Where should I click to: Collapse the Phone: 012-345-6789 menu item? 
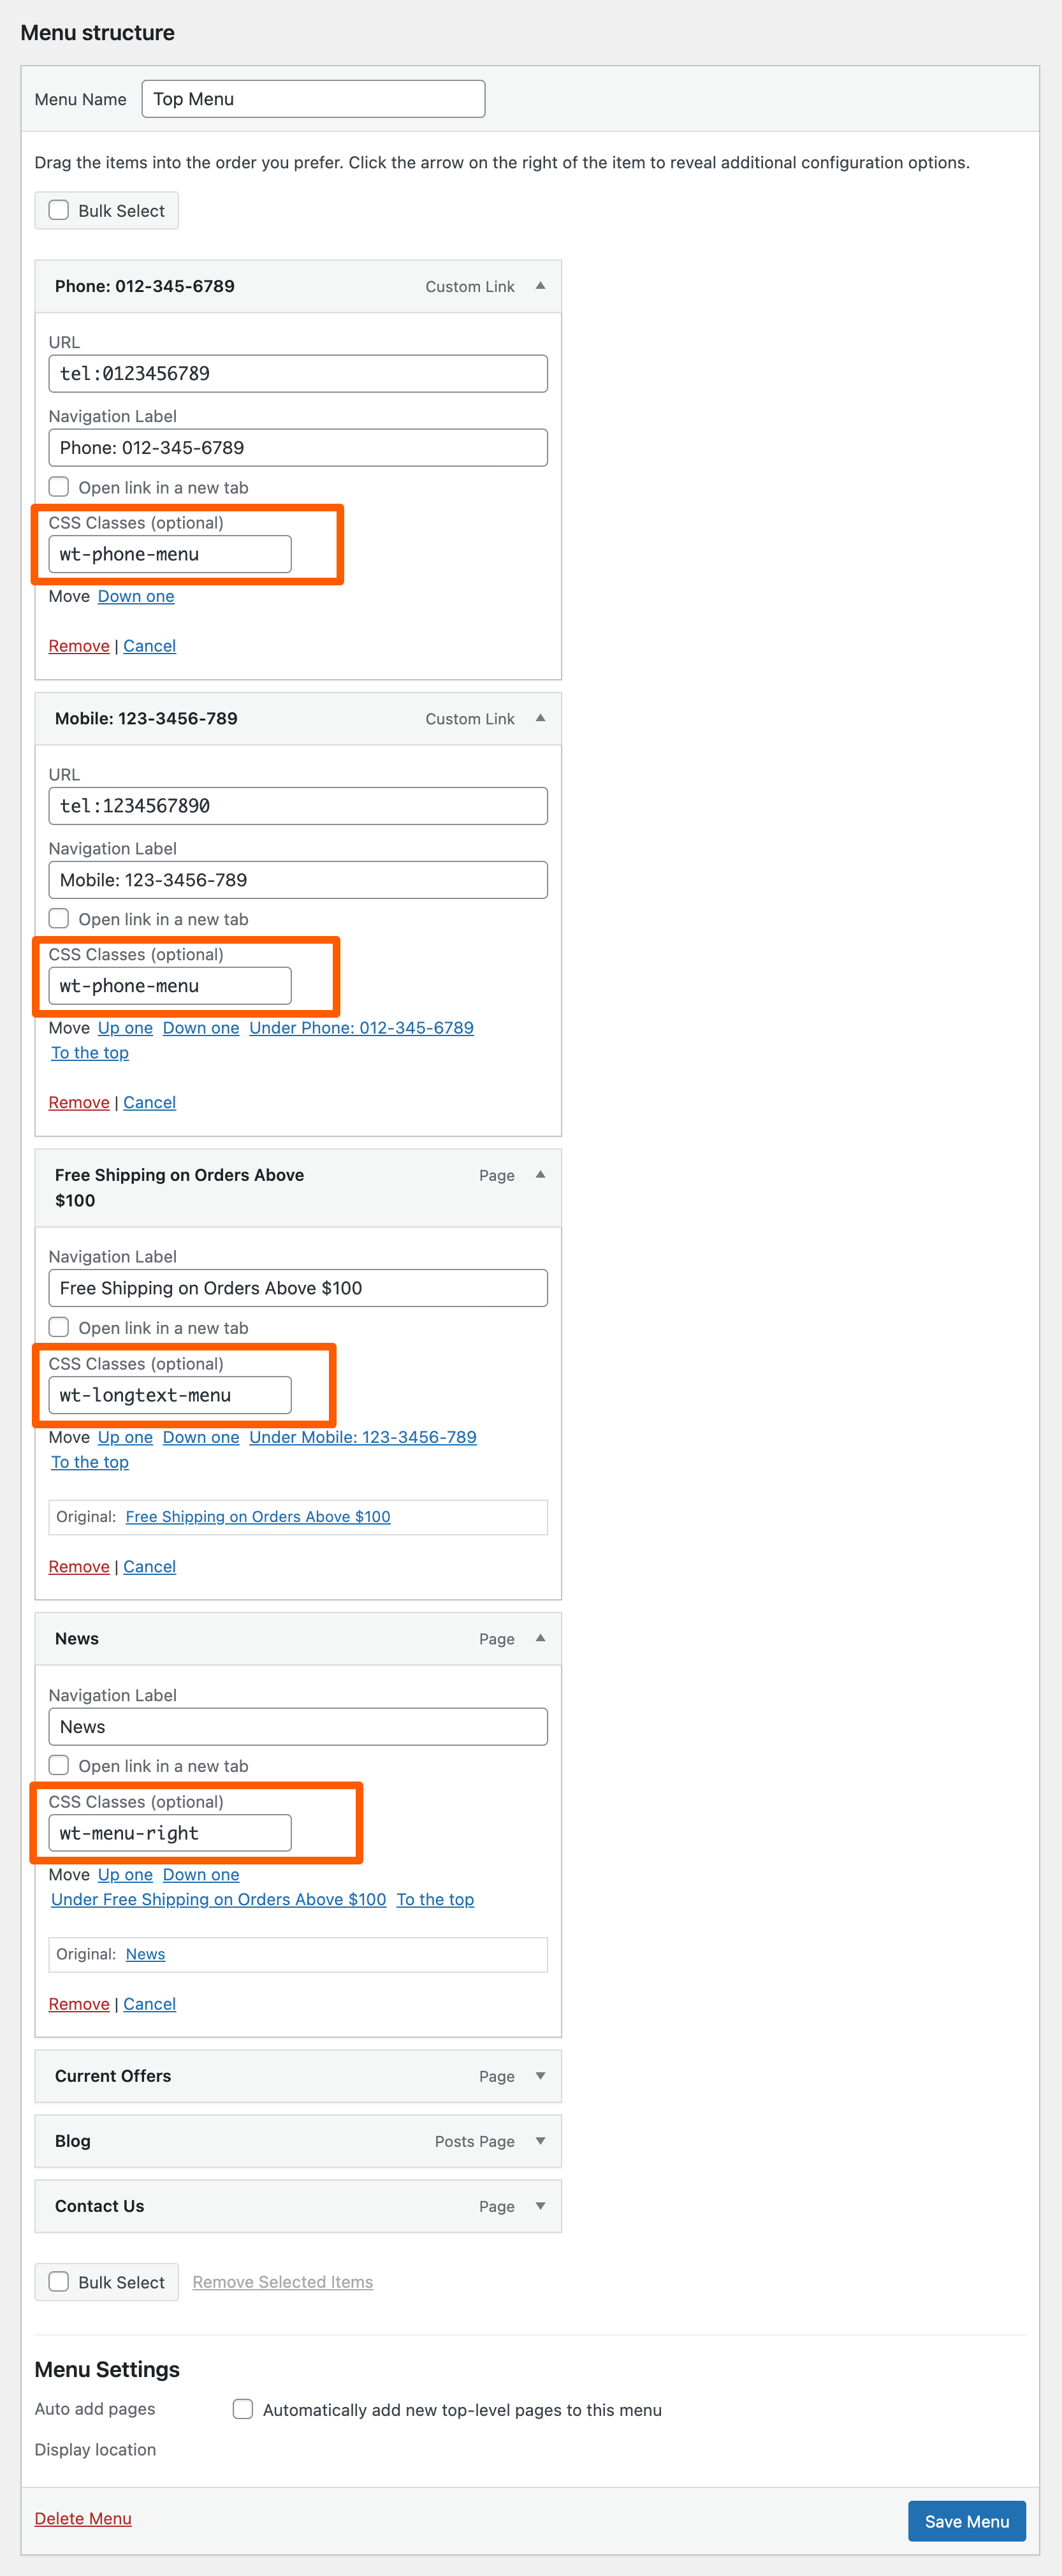click(x=540, y=286)
